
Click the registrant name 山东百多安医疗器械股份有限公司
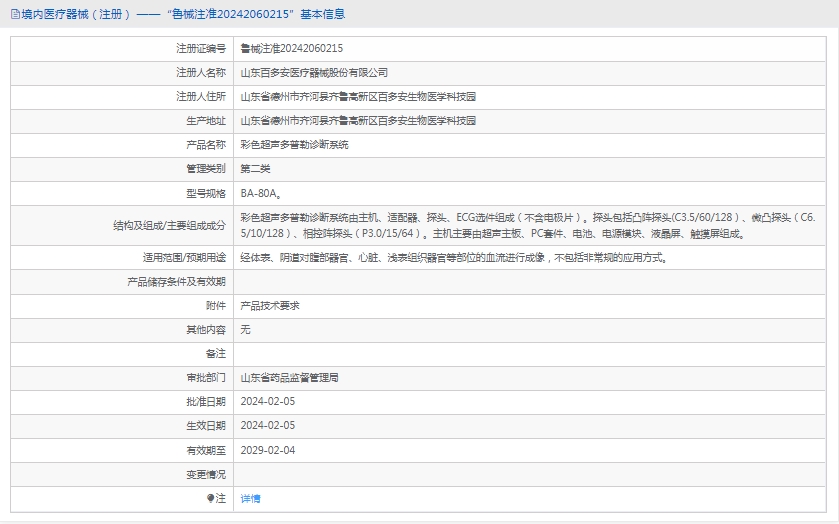tap(313, 72)
